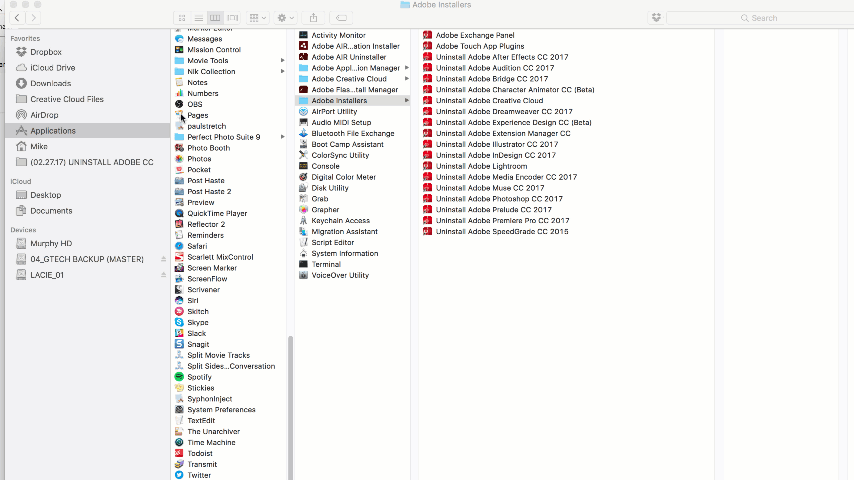854x480 pixels.
Task: Click the Share toolbar button
Action: 314,18
